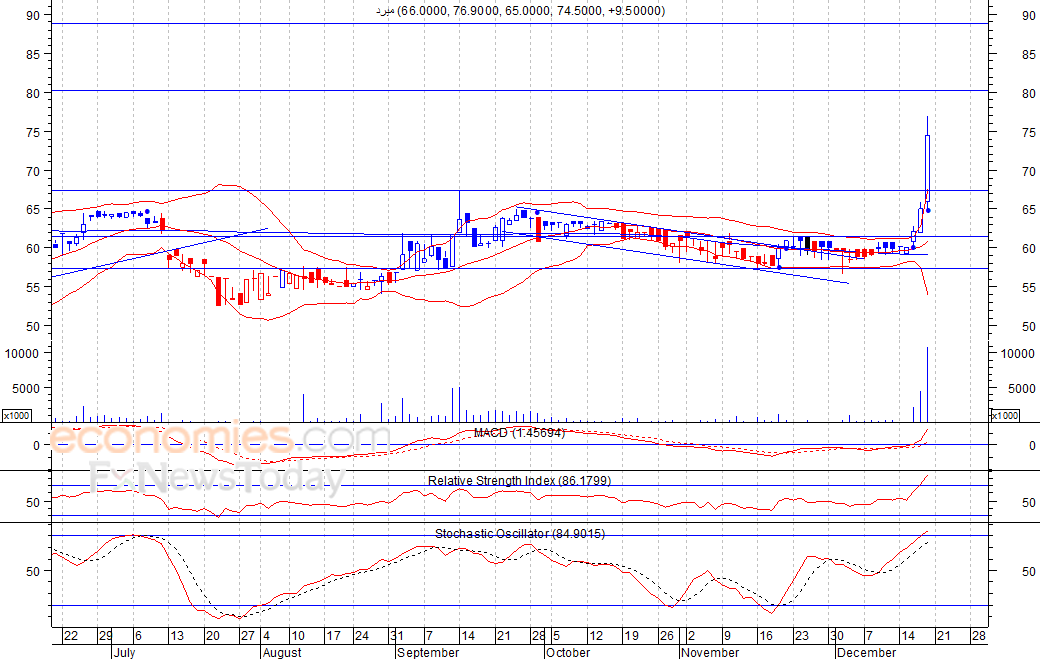Click the August month label on time axis
Screen dimensions: 1040x659
click(x=282, y=652)
